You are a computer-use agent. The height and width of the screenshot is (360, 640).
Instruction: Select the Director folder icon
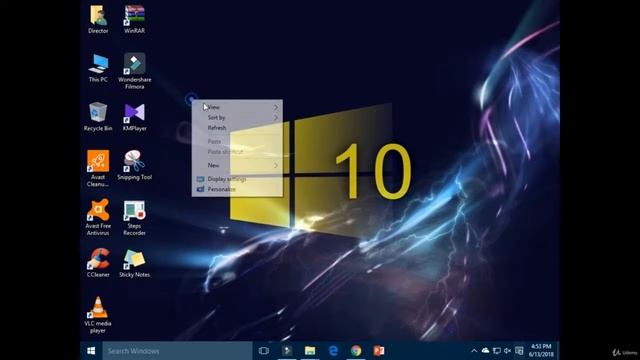98,19
